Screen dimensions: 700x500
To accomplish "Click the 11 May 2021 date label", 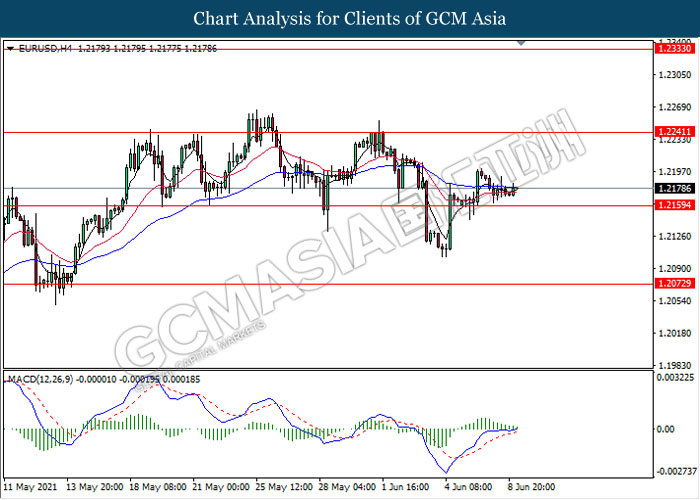I will pyautogui.click(x=31, y=487).
